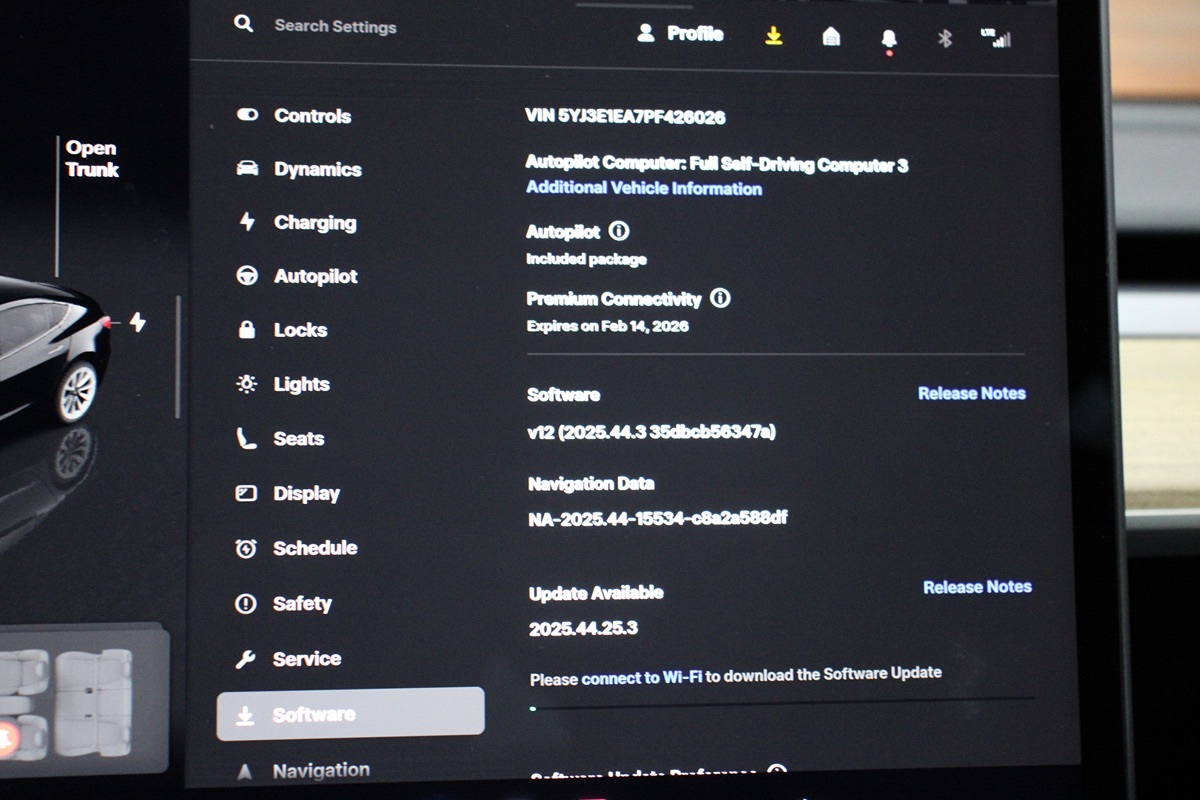This screenshot has height=800, width=1200.
Task: View Release Notes for available update
Action: point(976,587)
